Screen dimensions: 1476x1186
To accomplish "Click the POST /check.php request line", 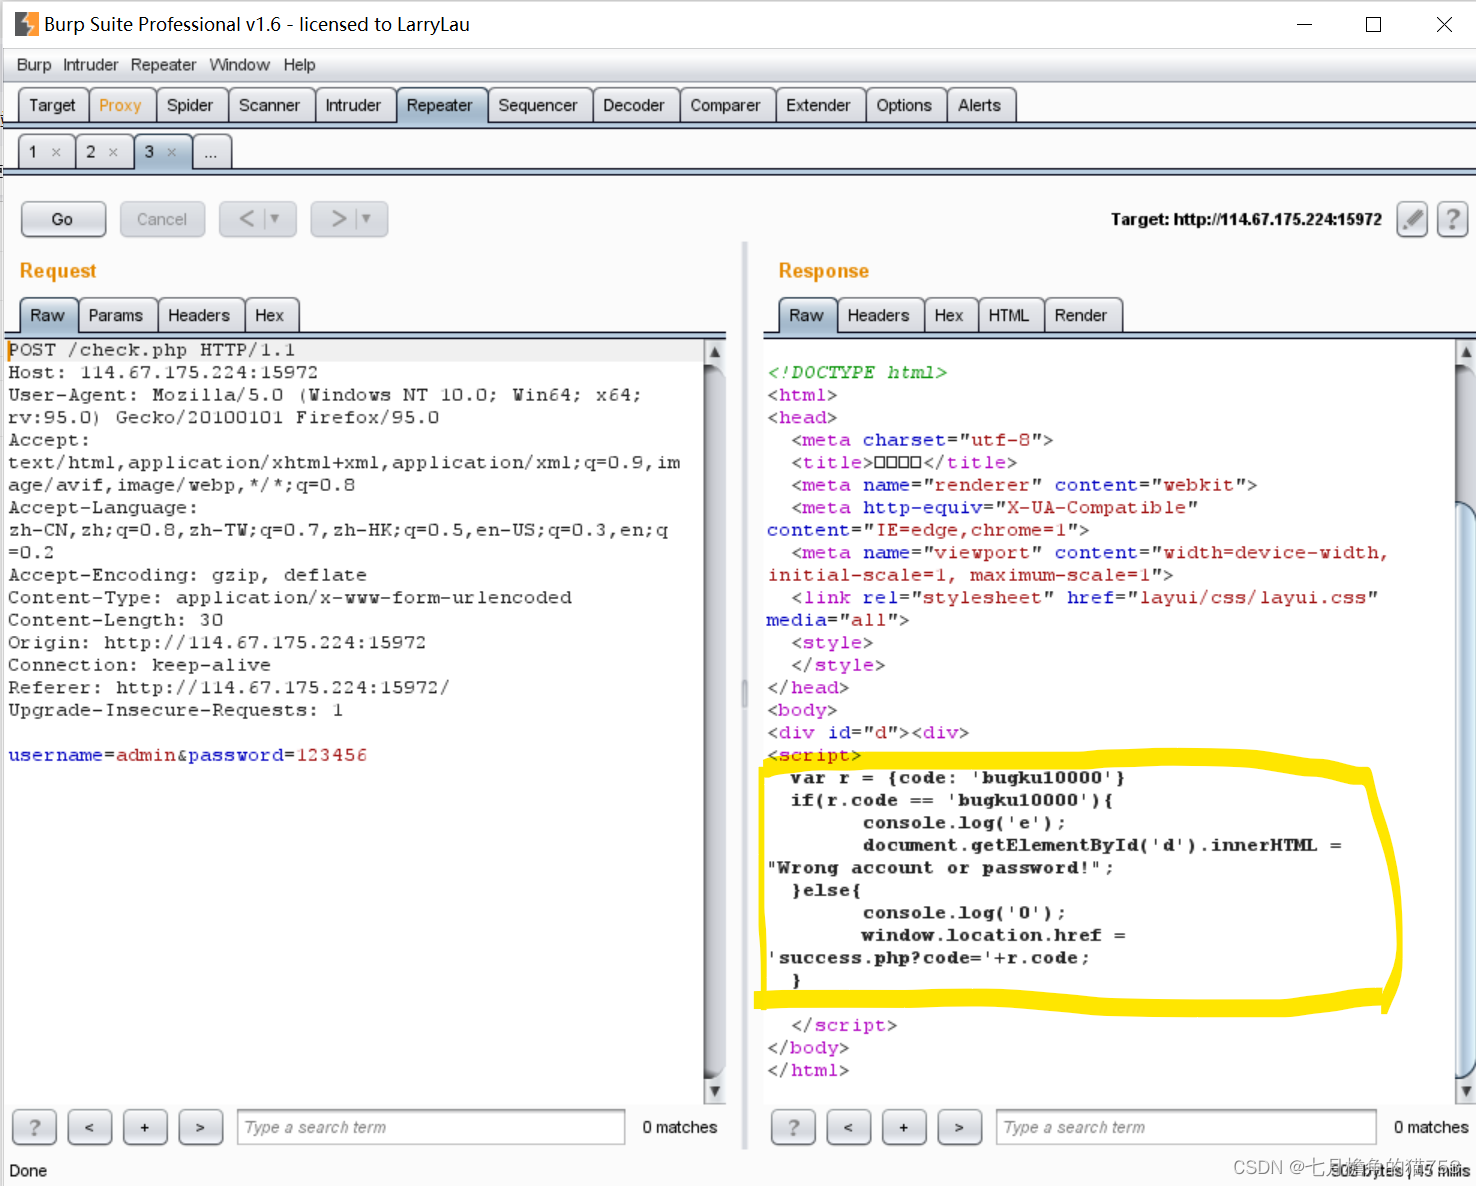I will tap(152, 350).
